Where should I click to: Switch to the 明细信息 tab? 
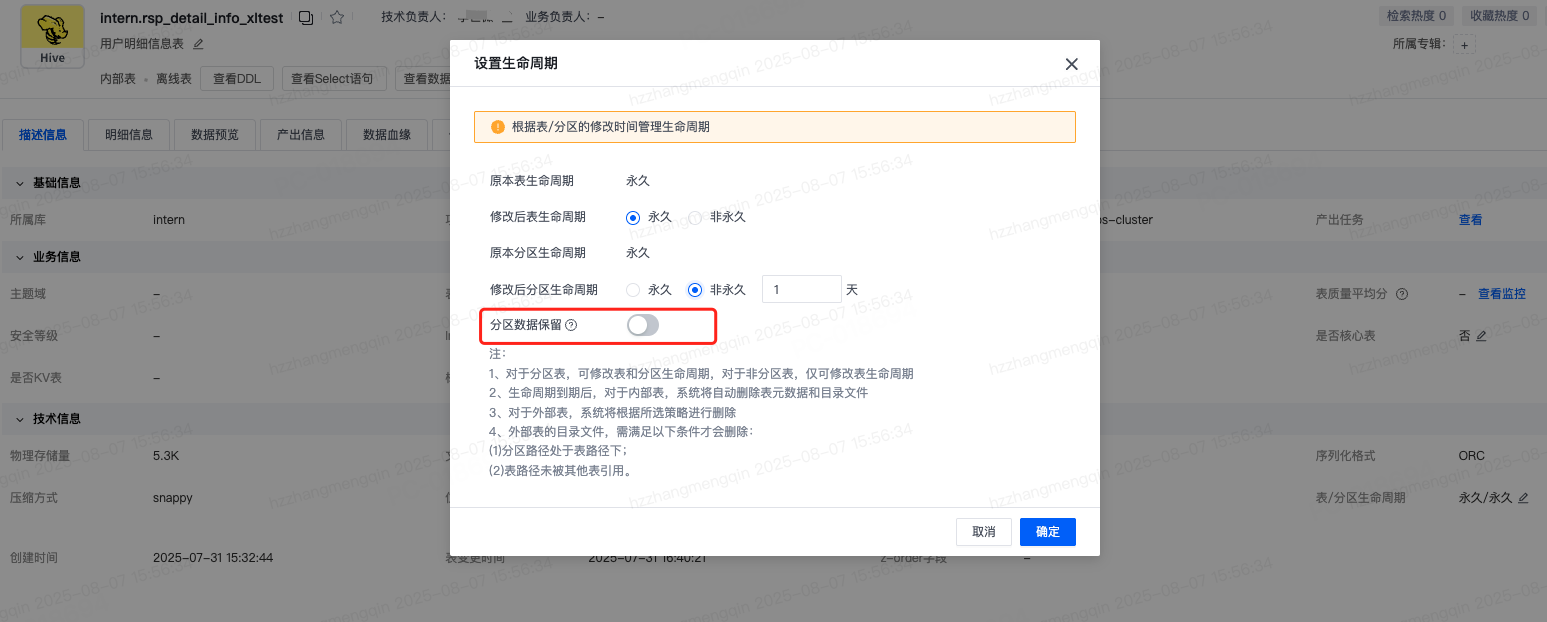(129, 135)
